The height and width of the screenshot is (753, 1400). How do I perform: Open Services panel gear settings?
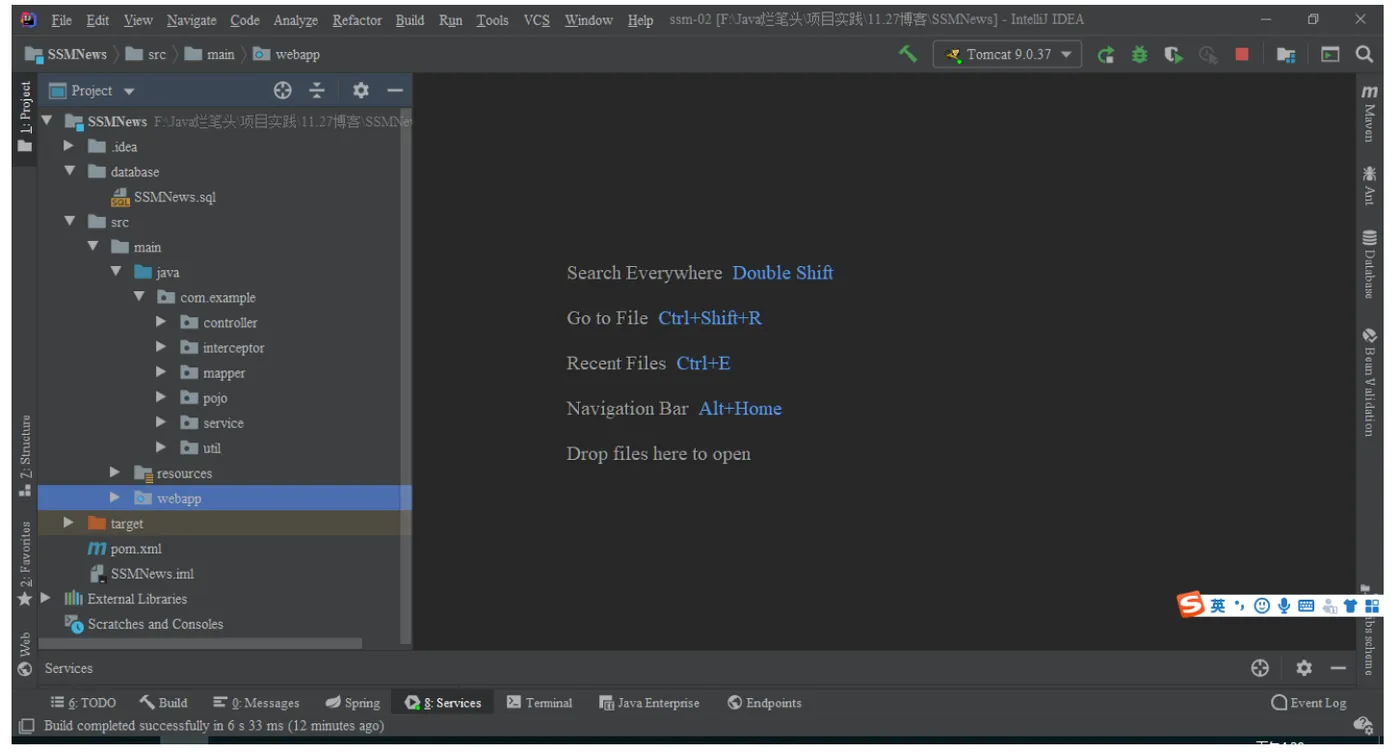[x=1304, y=668]
